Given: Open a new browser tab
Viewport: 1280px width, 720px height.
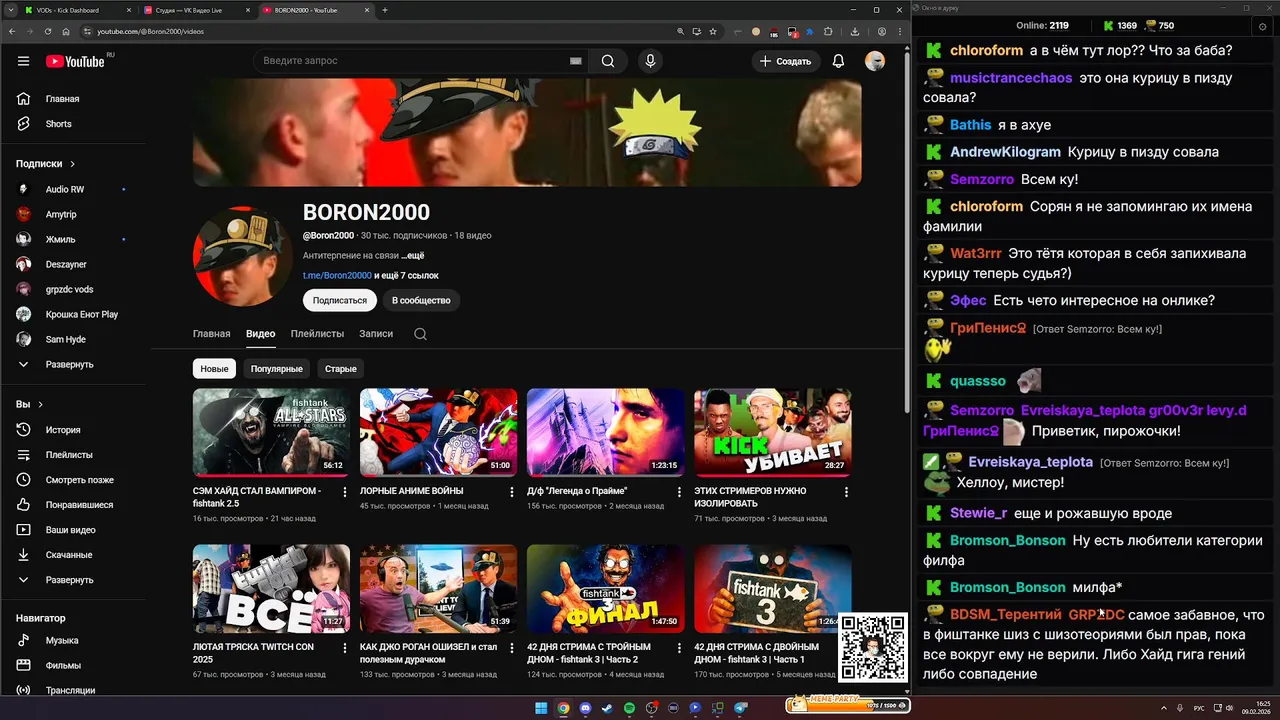Looking at the screenshot, I should [385, 10].
